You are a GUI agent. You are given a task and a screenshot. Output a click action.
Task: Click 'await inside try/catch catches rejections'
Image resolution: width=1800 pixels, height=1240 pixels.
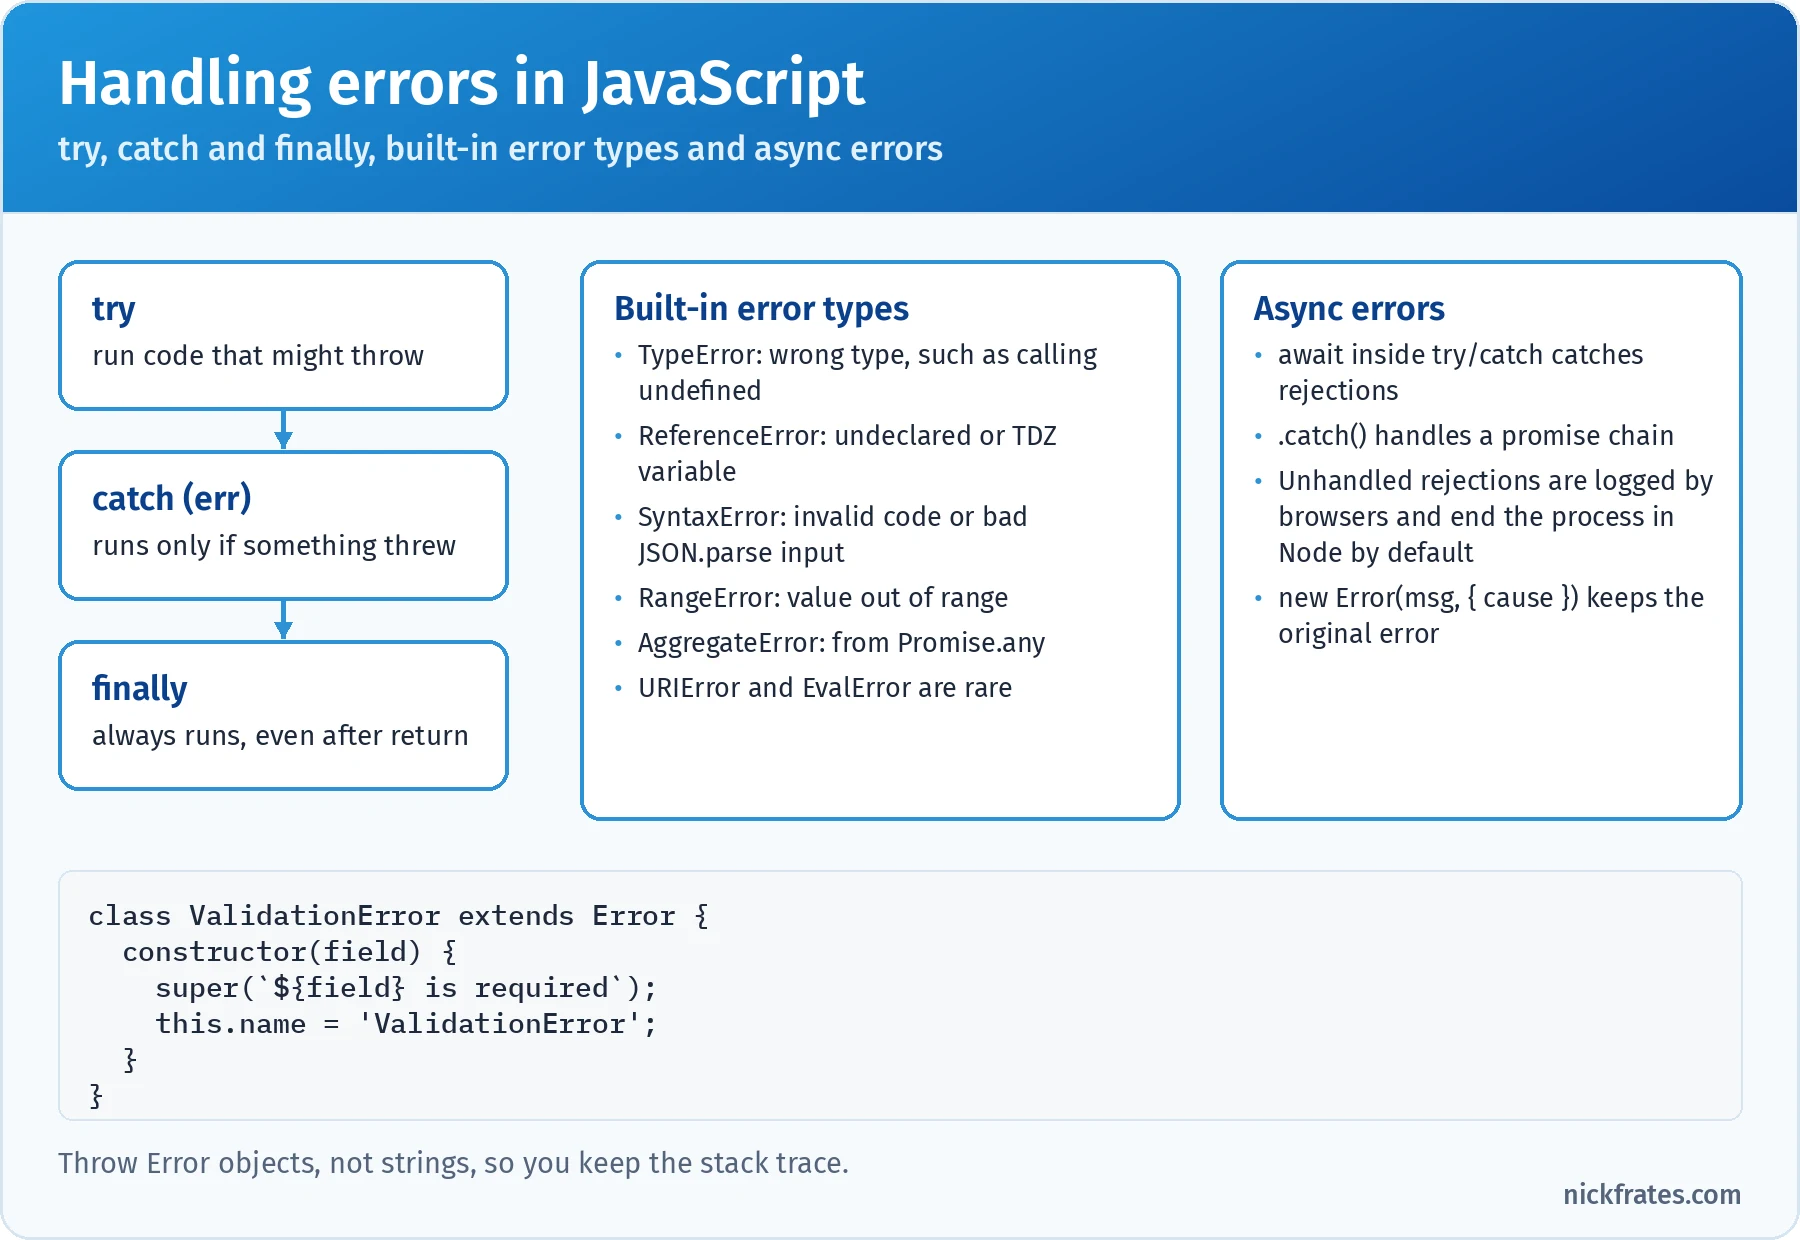point(1460,373)
